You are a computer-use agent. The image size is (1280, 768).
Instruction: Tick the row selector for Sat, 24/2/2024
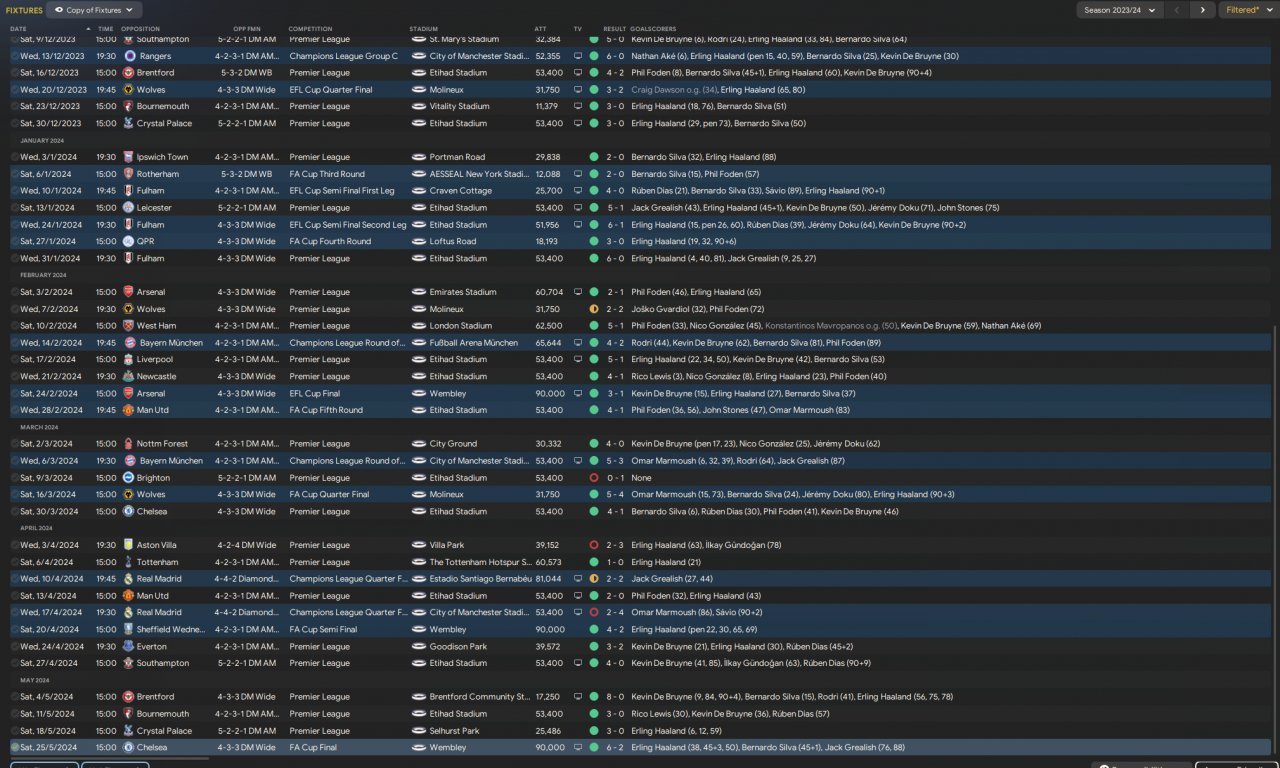click(x=14, y=393)
